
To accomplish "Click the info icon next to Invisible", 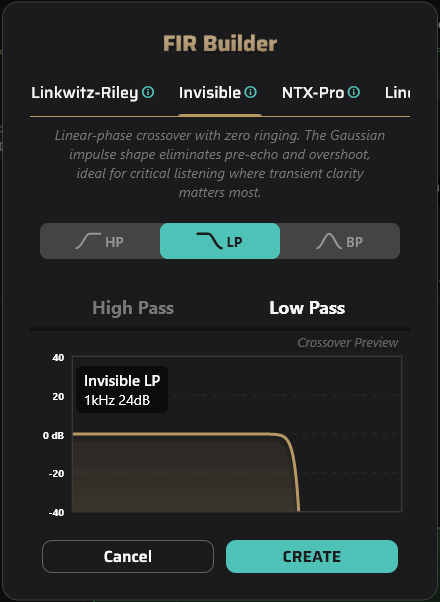I will tap(251, 92).
